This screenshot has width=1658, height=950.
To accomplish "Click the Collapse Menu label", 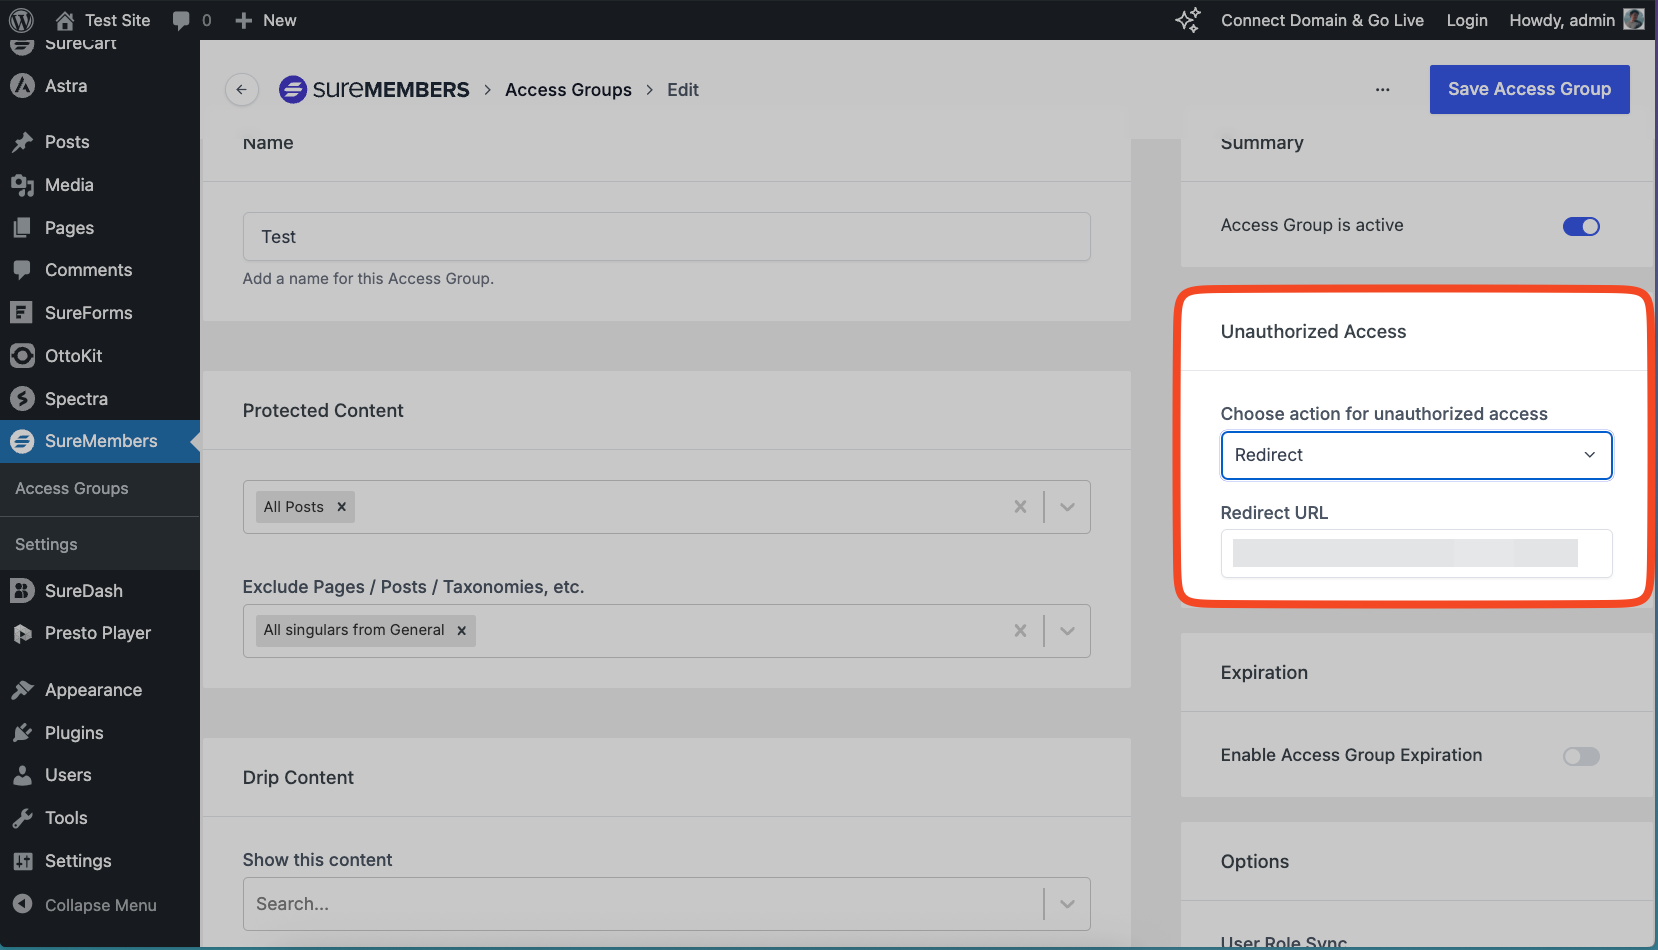I will tap(101, 905).
